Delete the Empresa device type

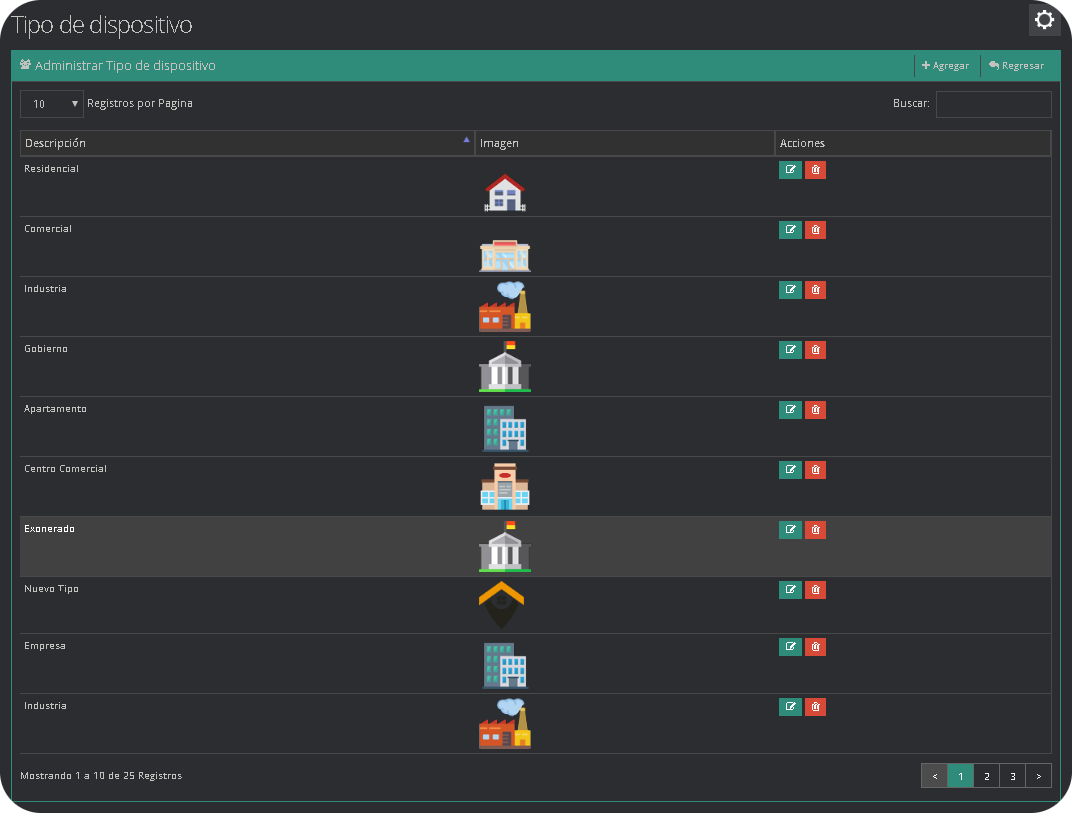pyautogui.click(x=815, y=647)
